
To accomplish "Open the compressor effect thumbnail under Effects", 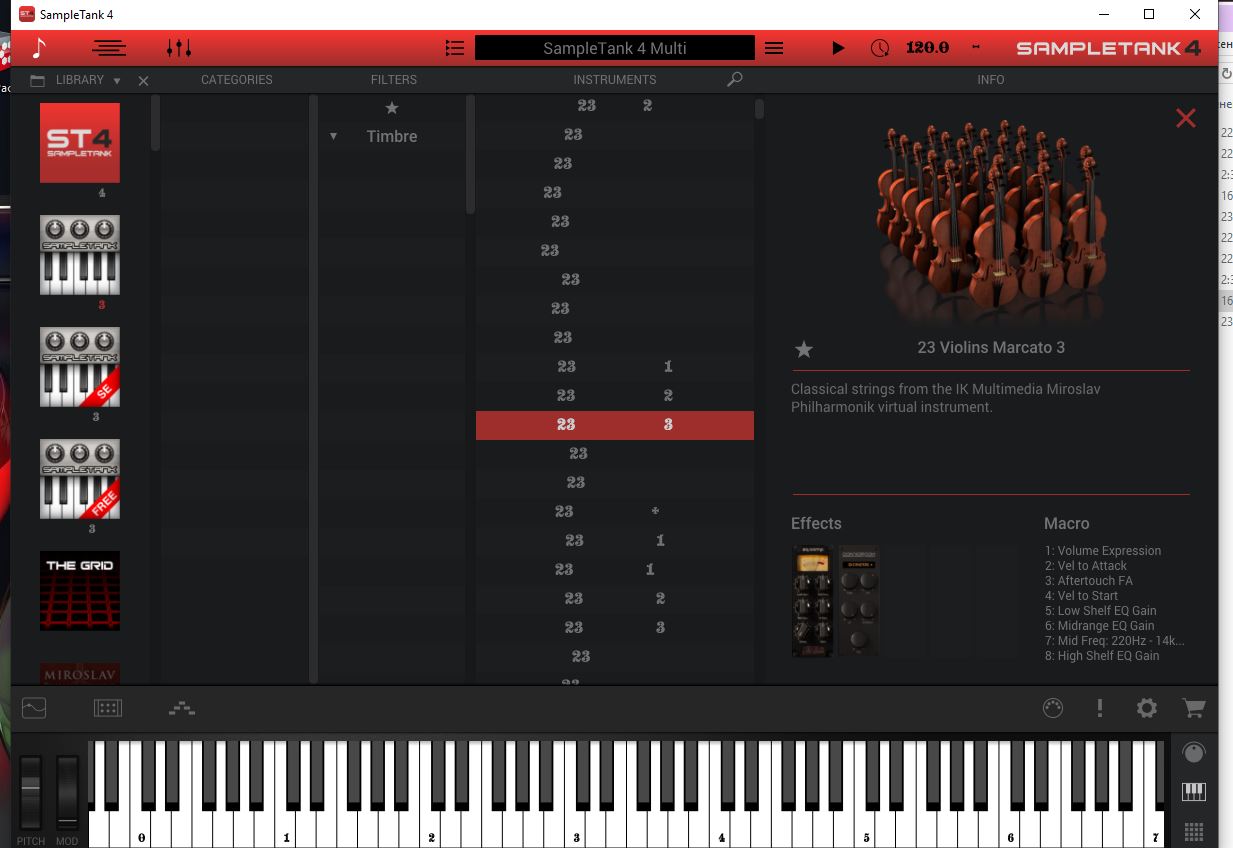I will pyautogui.click(x=813, y=601).
